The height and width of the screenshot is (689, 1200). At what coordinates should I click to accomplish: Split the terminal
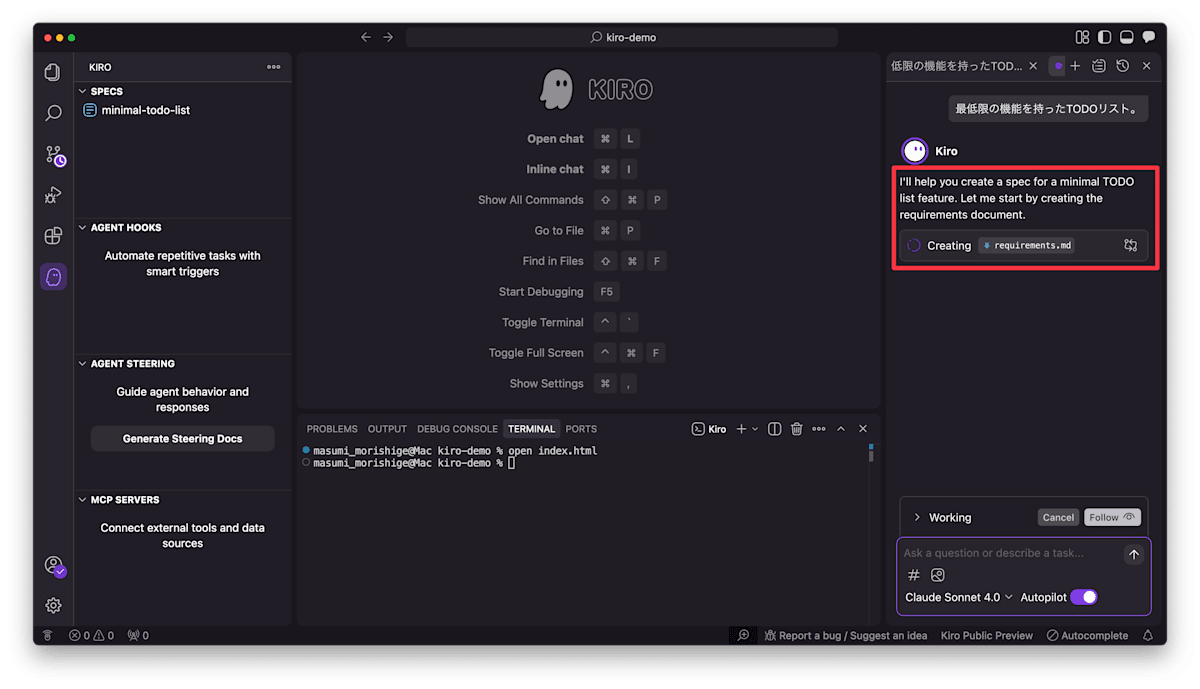click(x=774, y=429)
